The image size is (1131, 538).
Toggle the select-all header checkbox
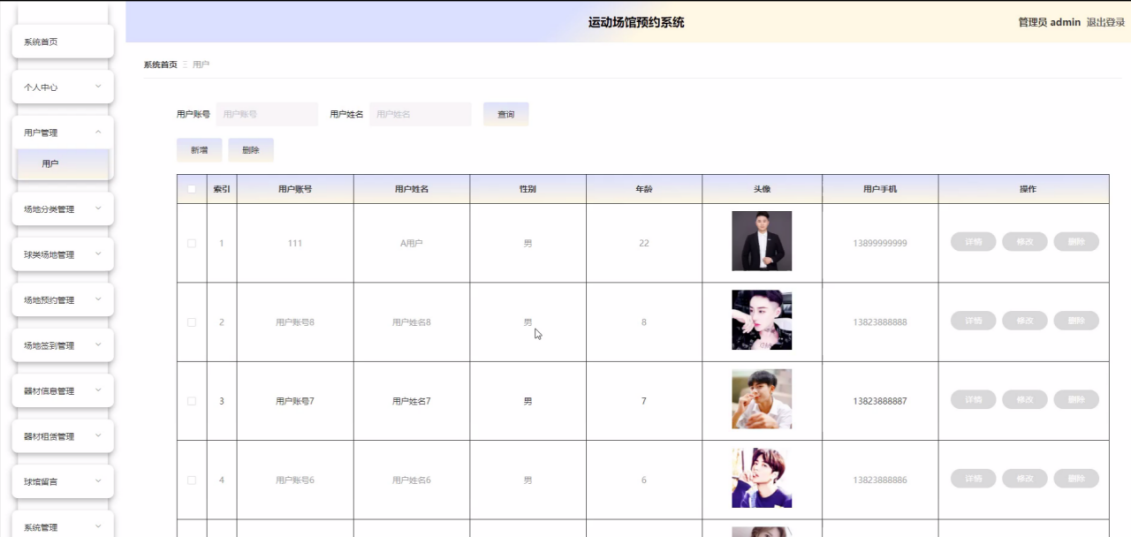192,189
